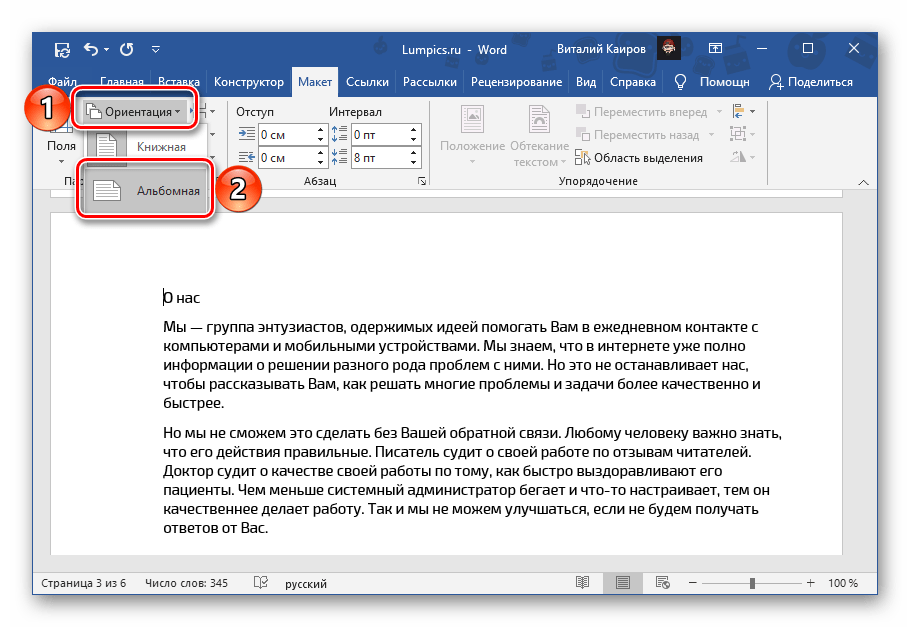Click the spell check book icon

[261, 583]
